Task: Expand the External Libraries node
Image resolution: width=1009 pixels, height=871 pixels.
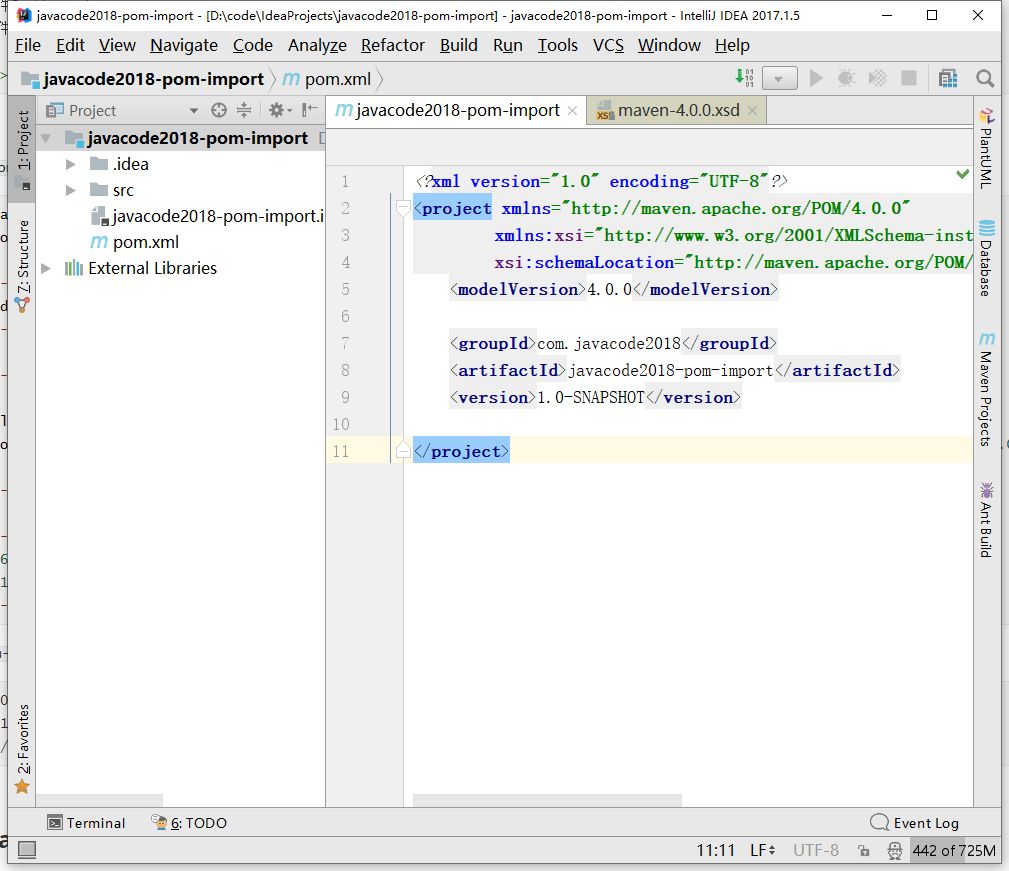Action: click(x=46, y=268)
